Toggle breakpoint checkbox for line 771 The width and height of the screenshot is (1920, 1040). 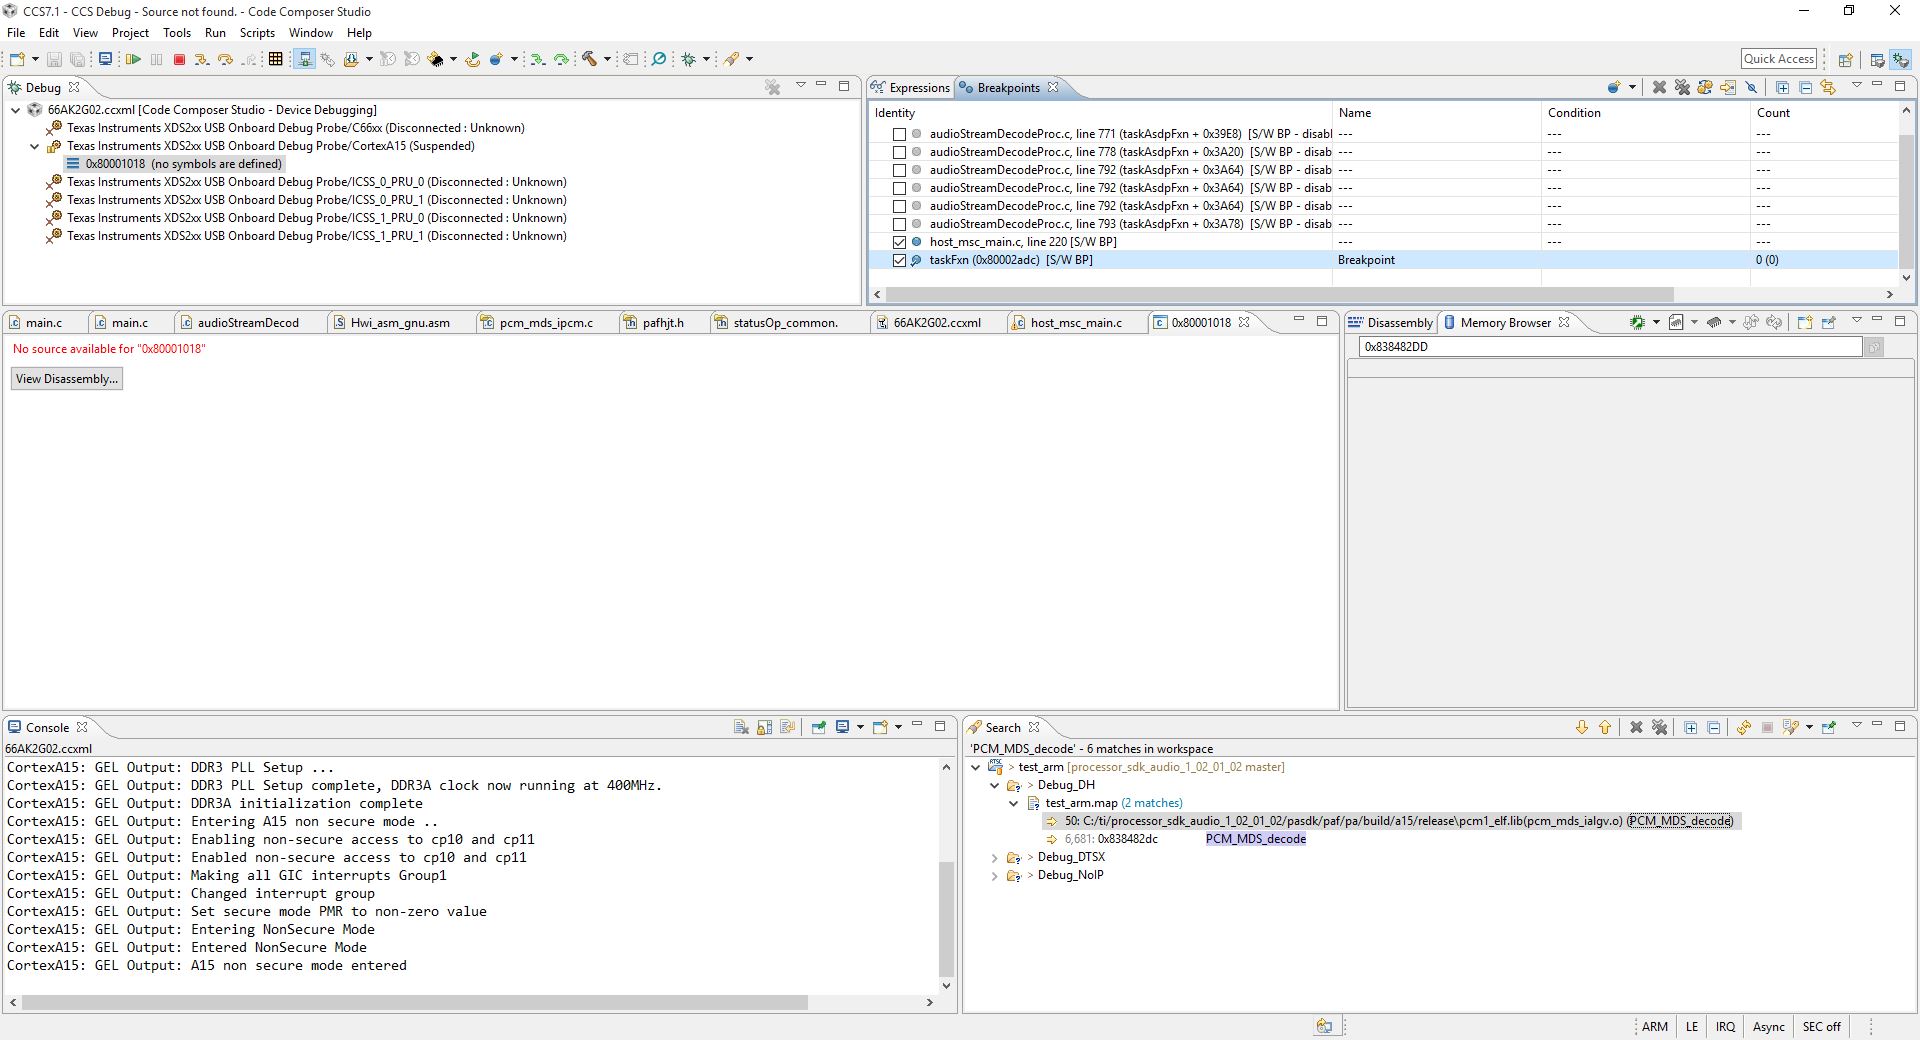[899, 134]
